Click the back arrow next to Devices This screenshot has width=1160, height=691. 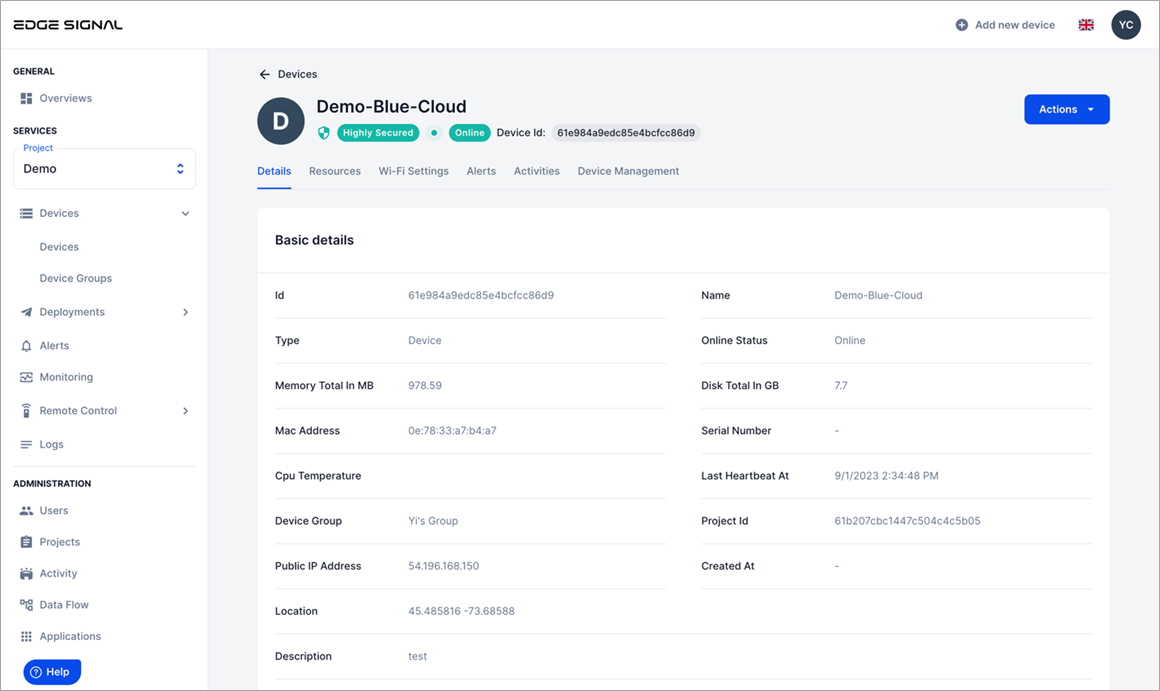264,74
